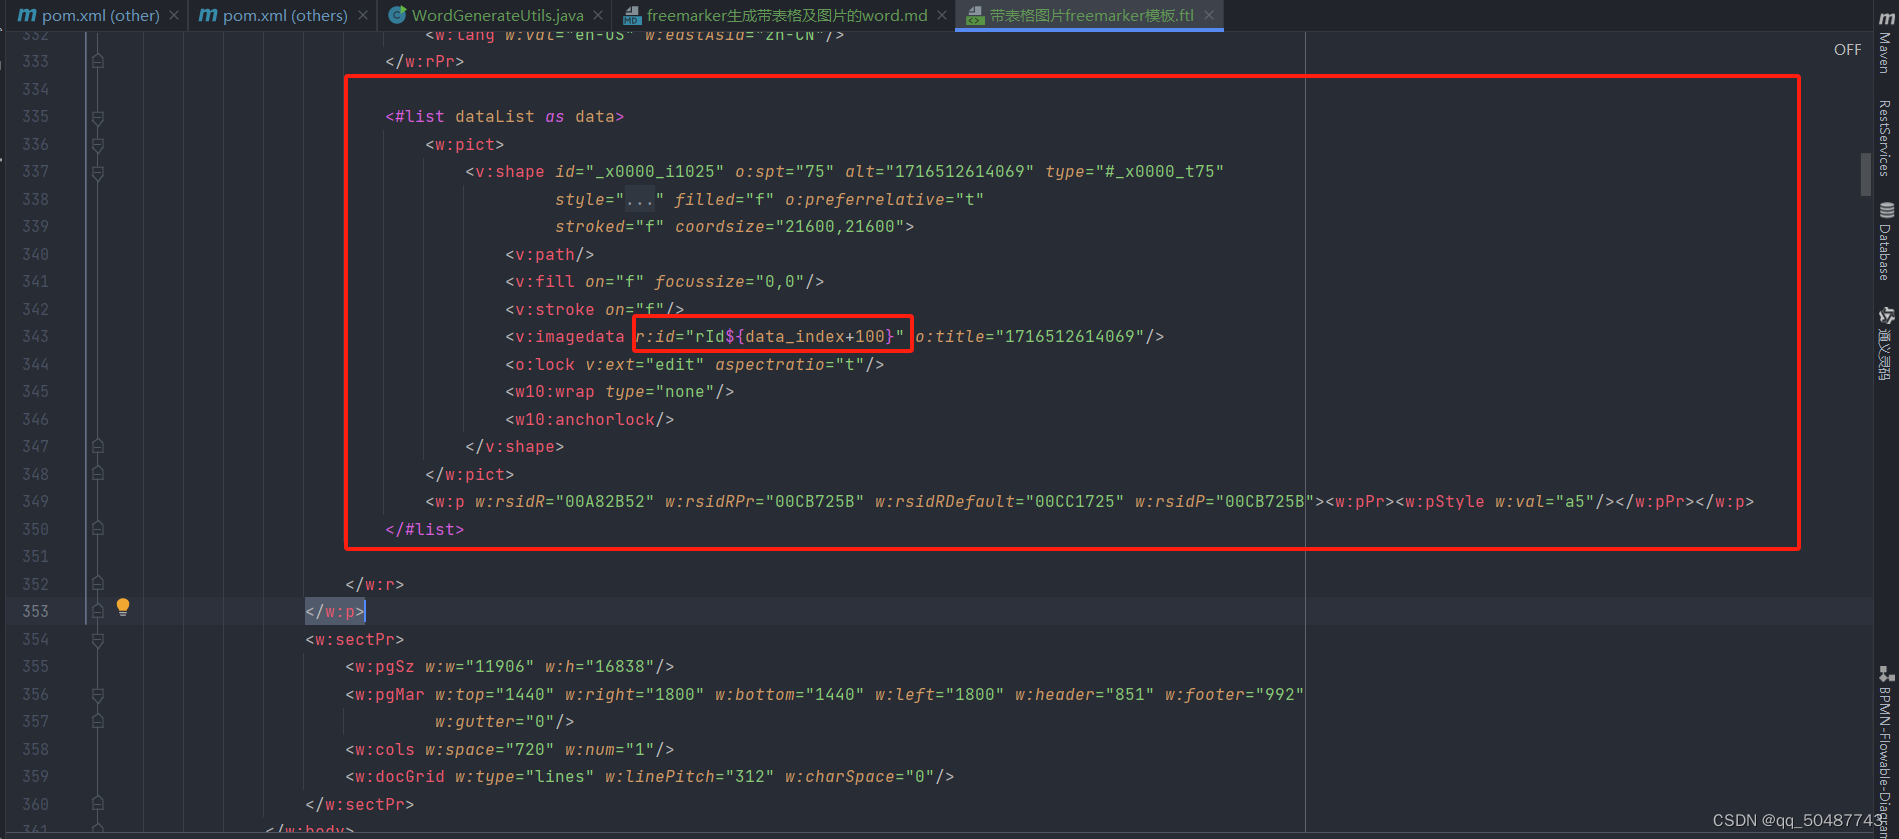
Task: Click the <w10:anchorlock/> tag
Action: point(590,419)
